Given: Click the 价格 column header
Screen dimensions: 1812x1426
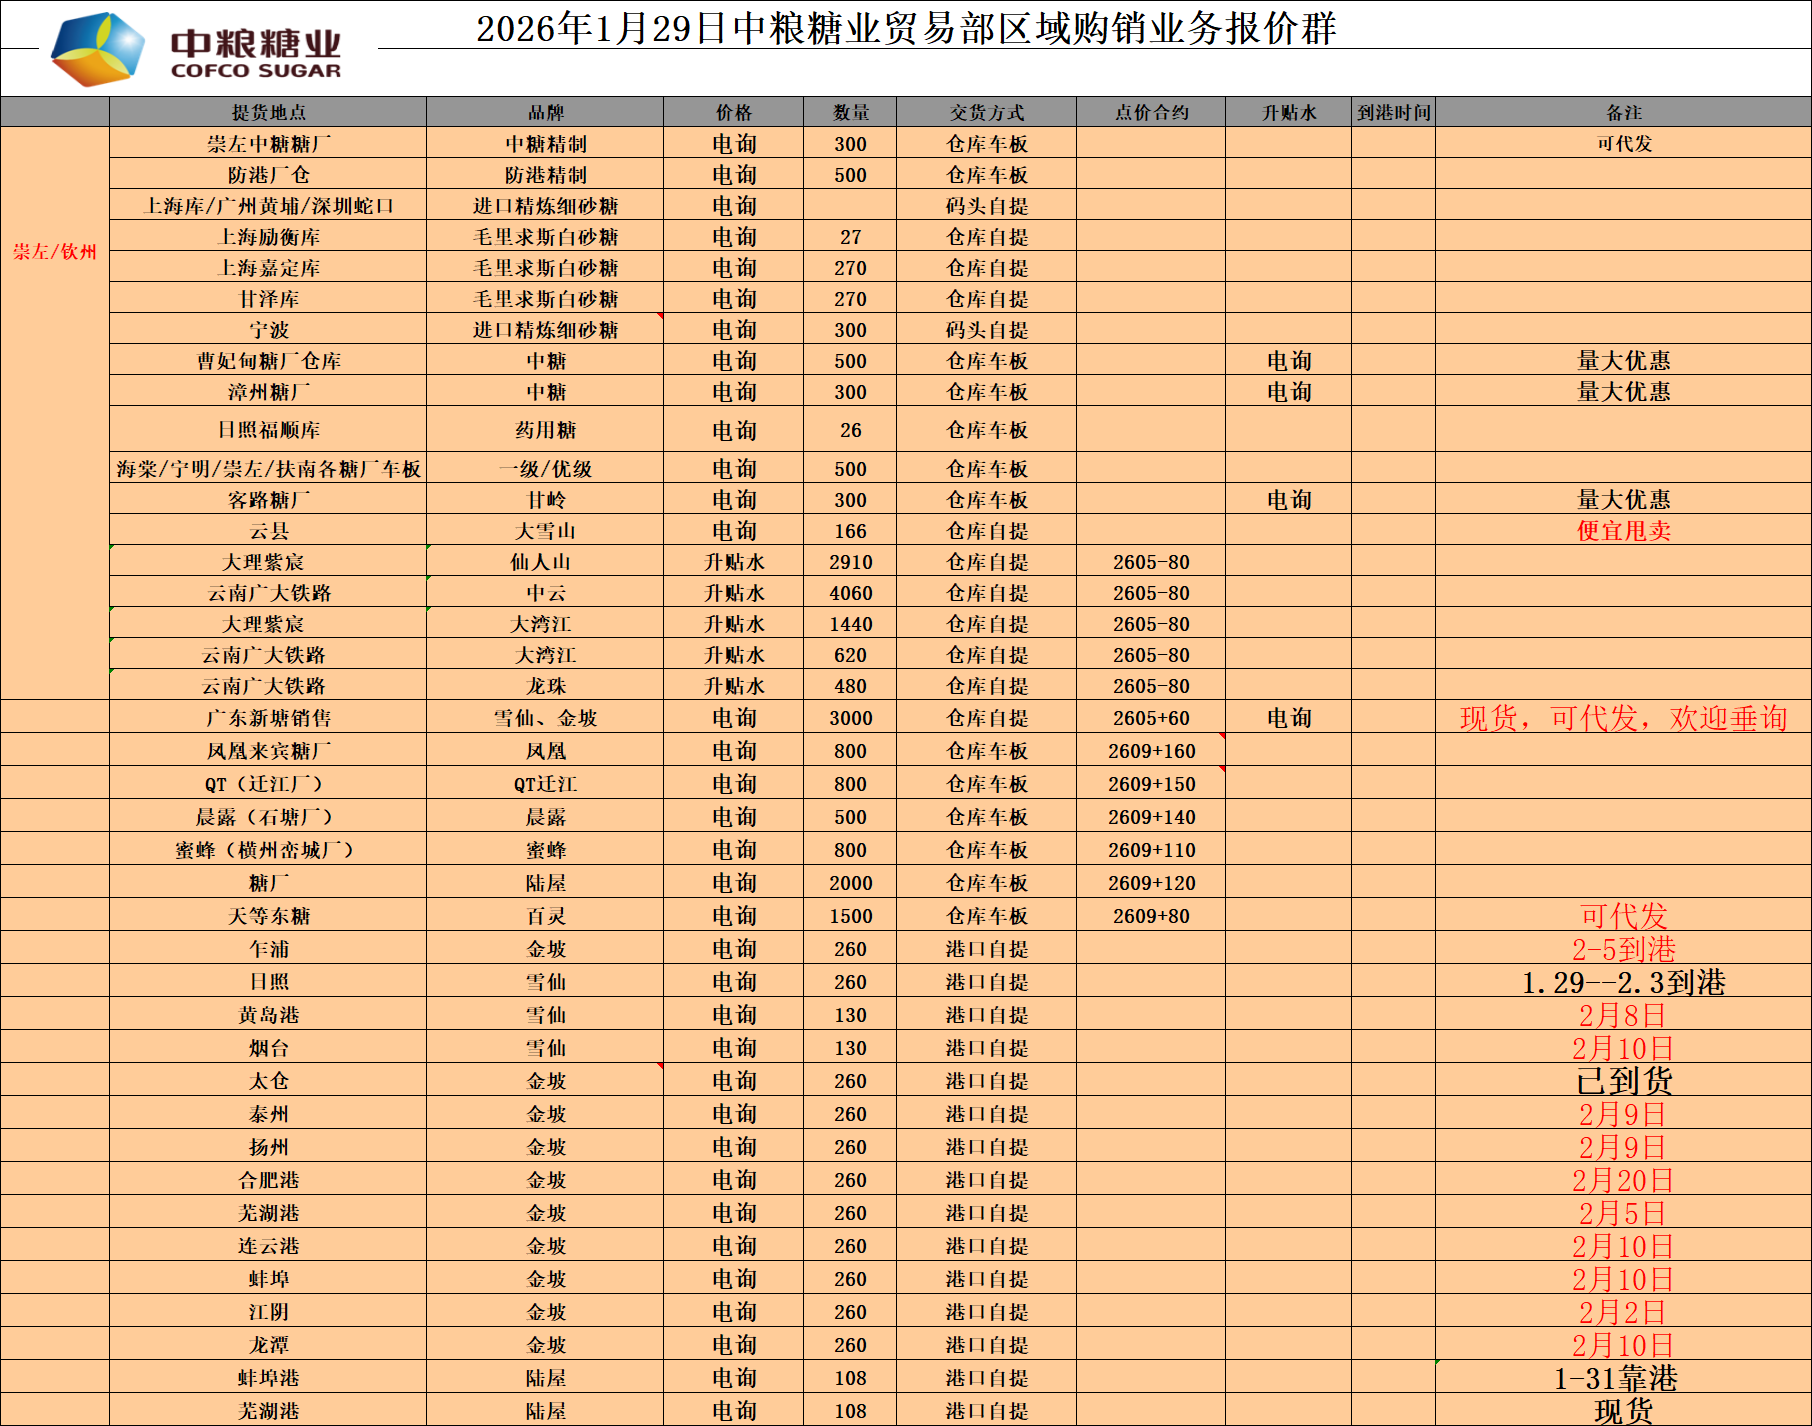Looking at the screenshot, I should click(x=733, y=113).
